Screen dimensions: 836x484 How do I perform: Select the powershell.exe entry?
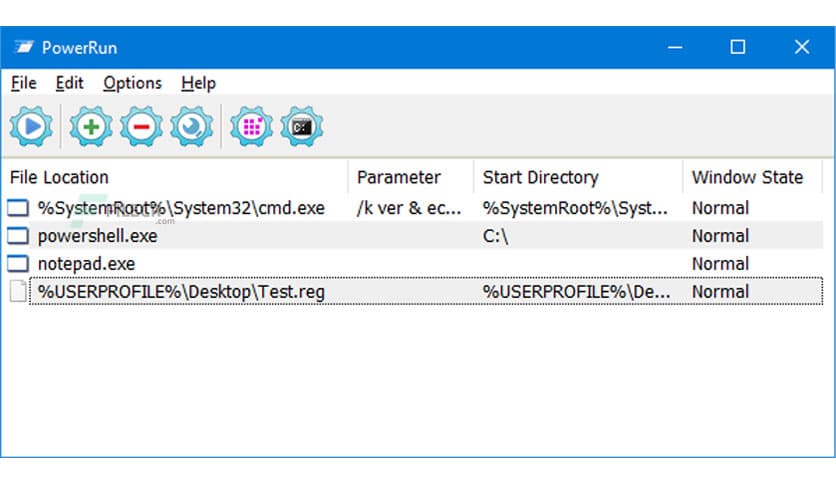[98, 236]
